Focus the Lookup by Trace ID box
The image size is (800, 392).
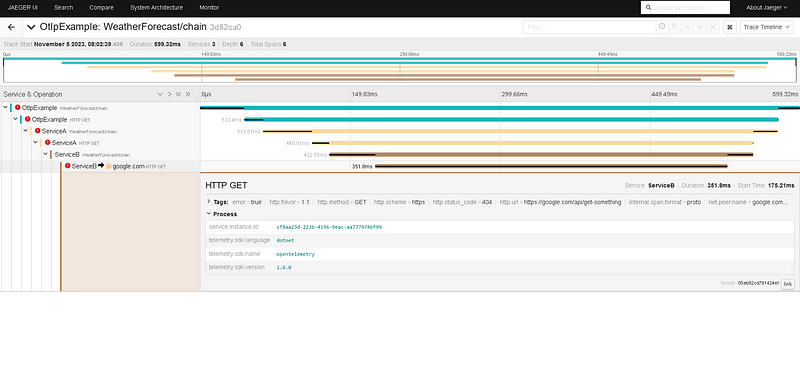[685, 8]
